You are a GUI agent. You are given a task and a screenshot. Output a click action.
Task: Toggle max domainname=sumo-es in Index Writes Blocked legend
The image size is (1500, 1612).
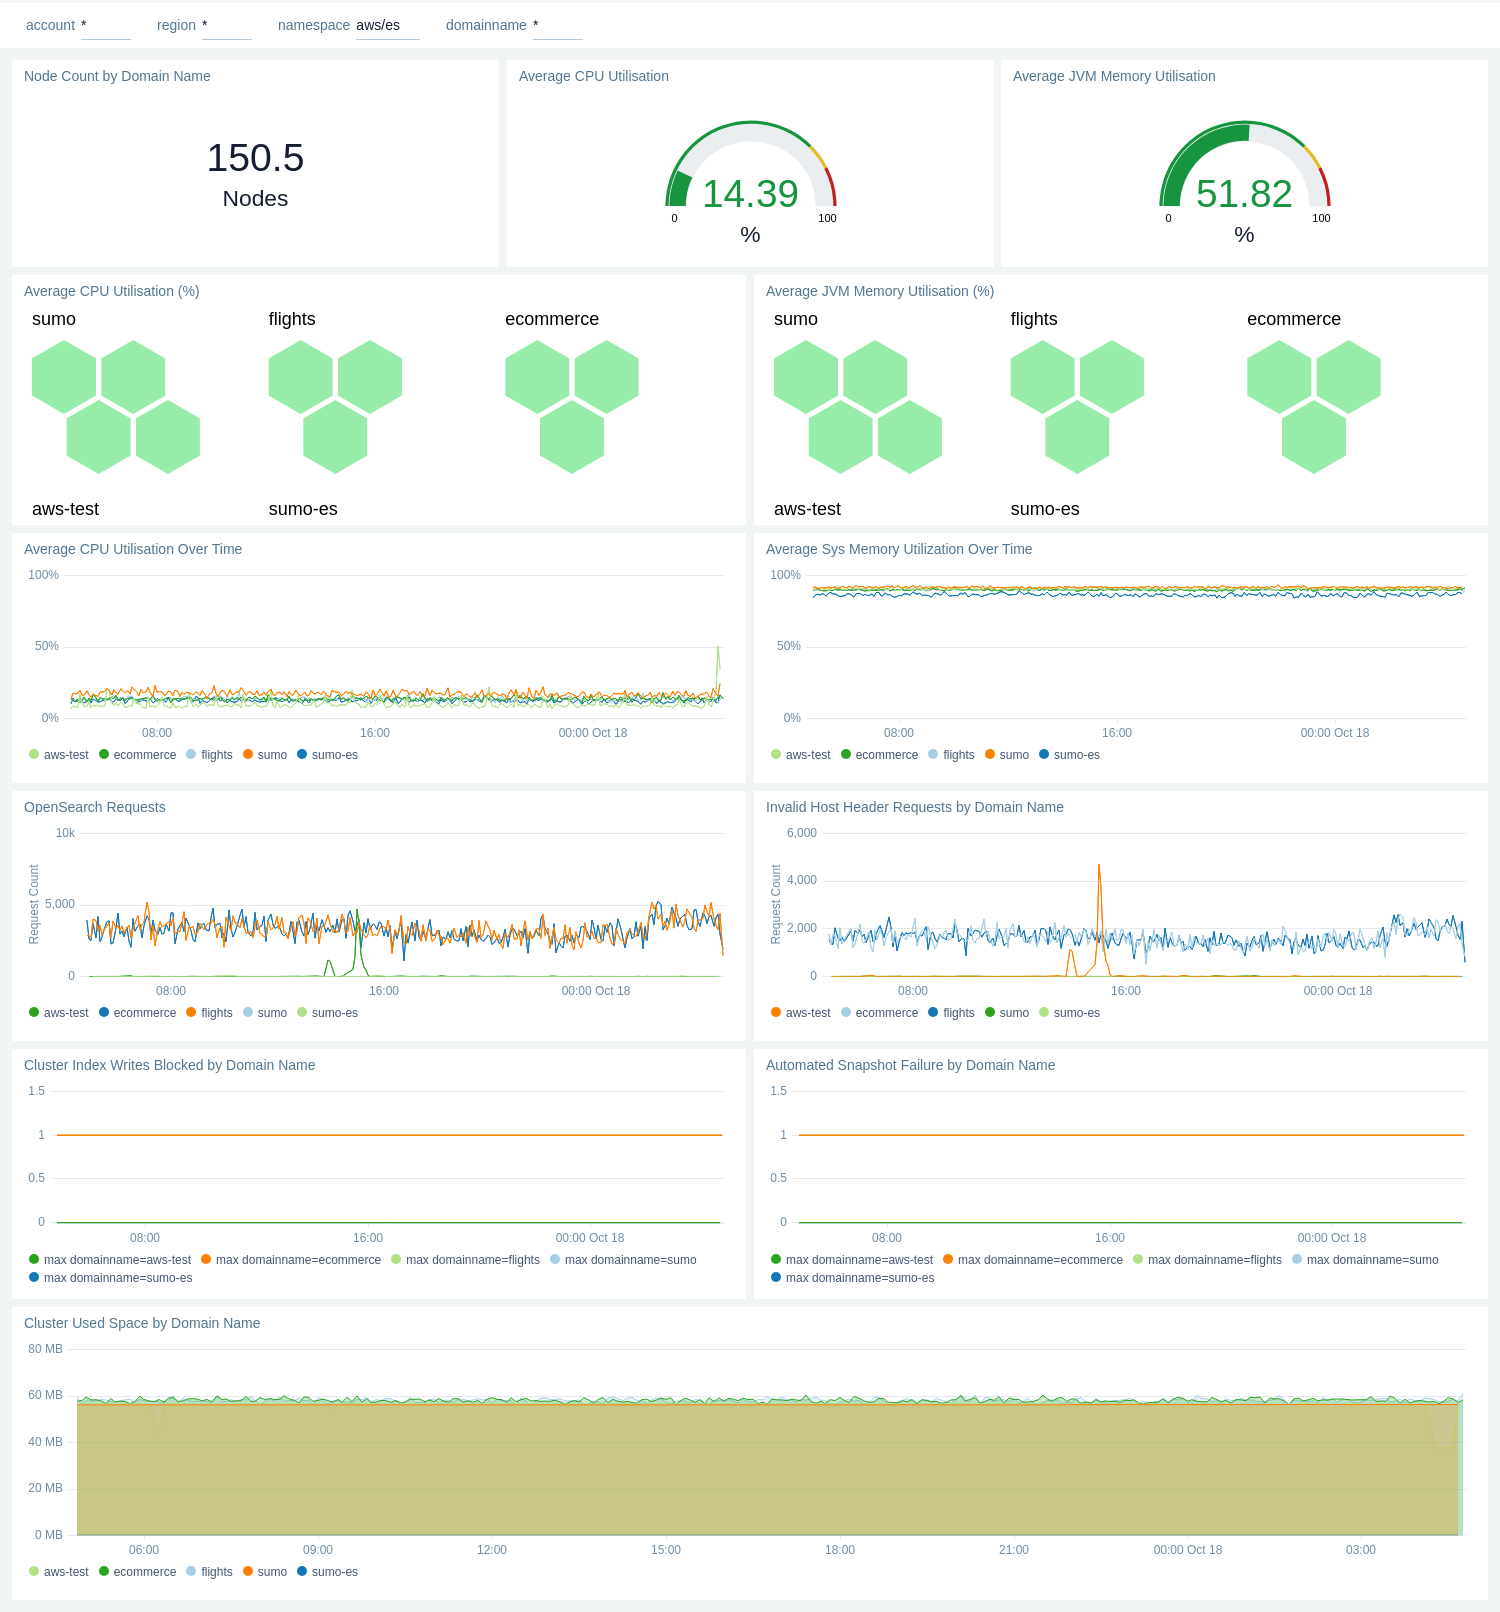[x=111, y=1278]
